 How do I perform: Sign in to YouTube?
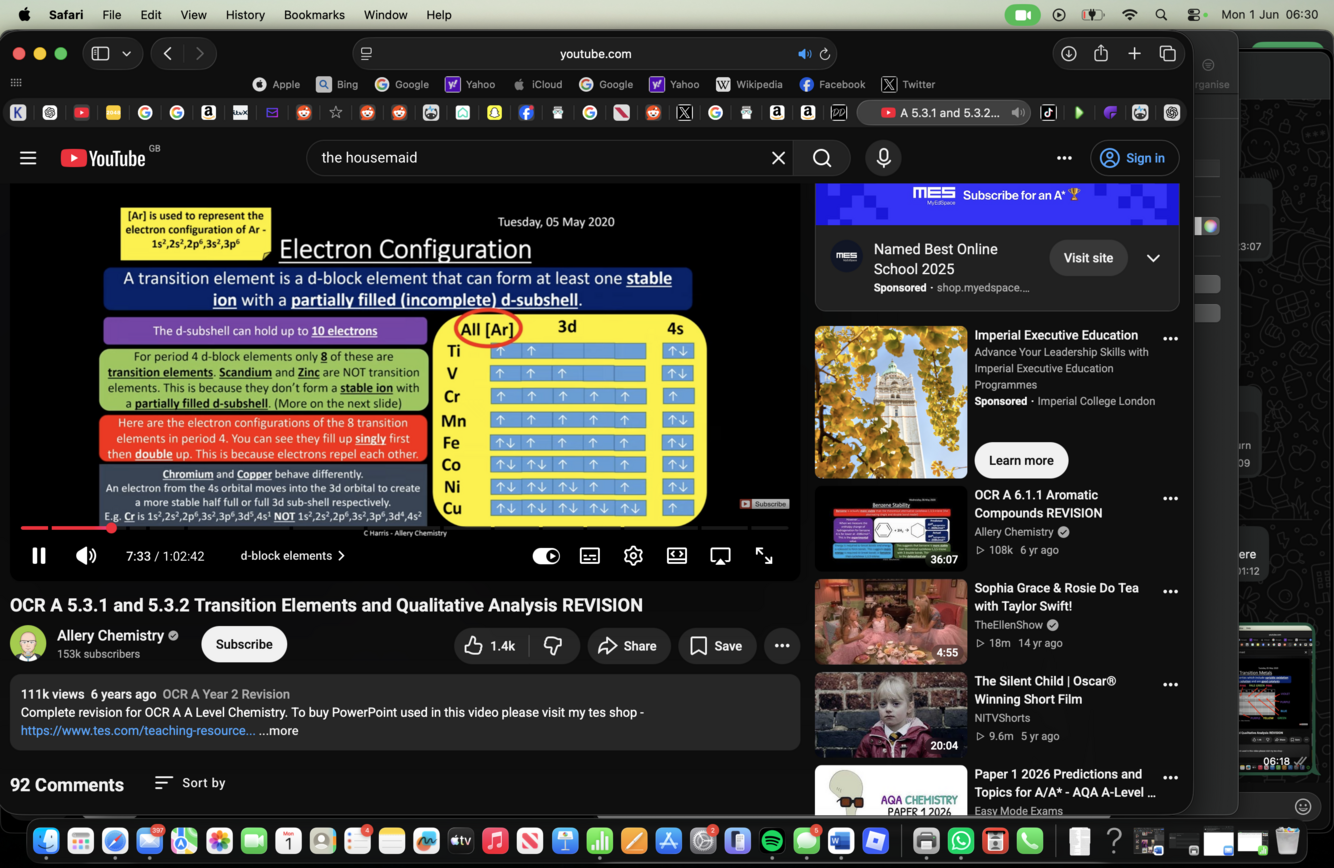[1134, 158]
